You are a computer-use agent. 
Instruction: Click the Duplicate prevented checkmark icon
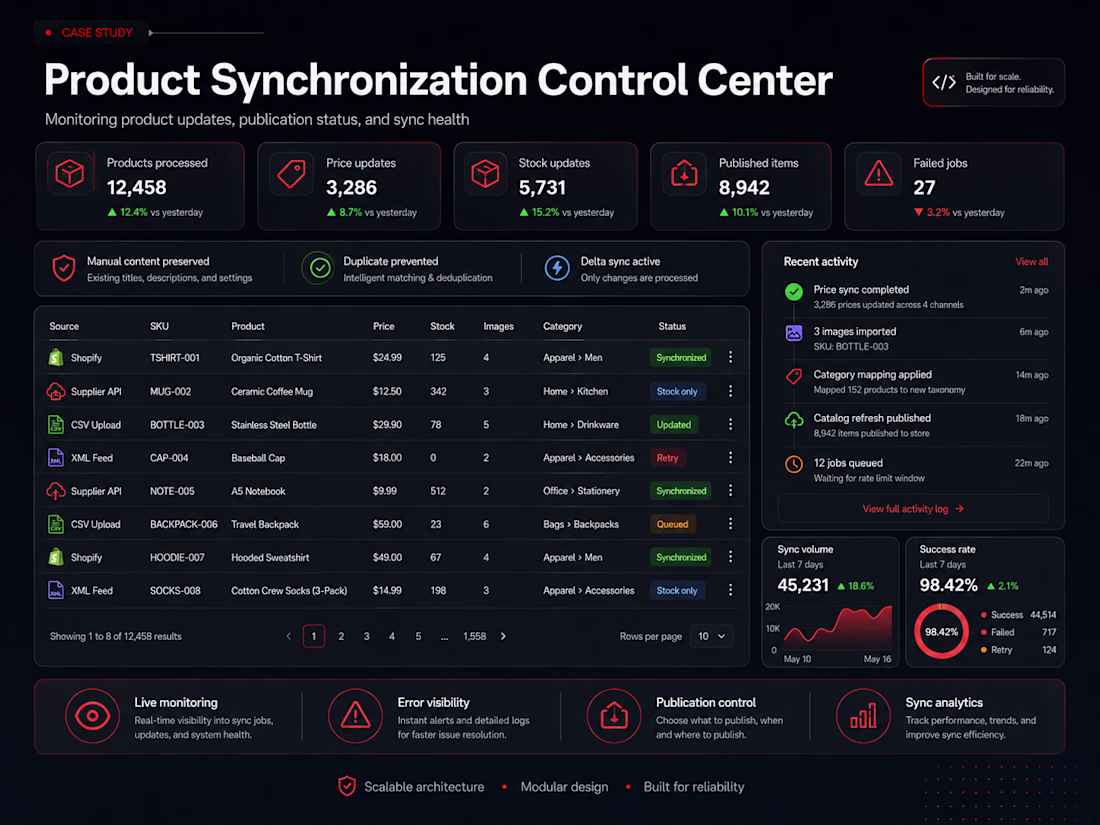click(x=320, y=268)
